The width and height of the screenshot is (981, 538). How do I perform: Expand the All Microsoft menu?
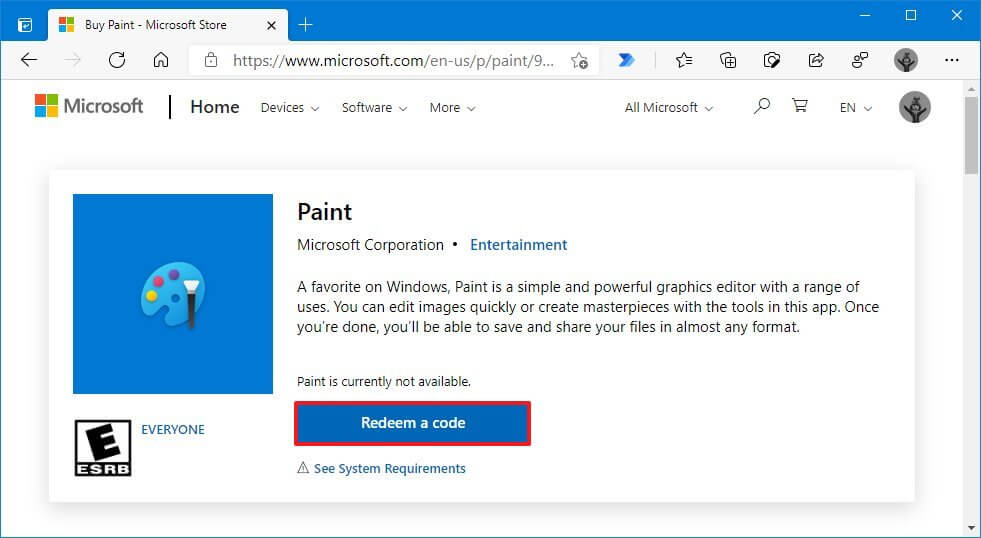[x=669, y=108]
